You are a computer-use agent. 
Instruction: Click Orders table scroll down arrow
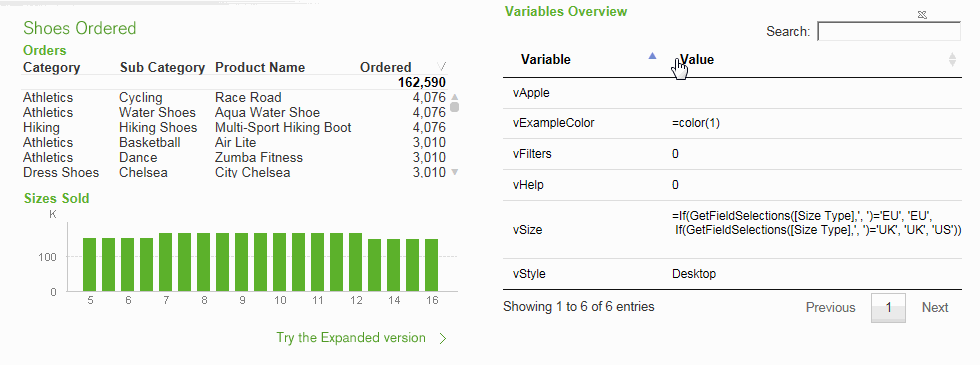coord(454,172)
